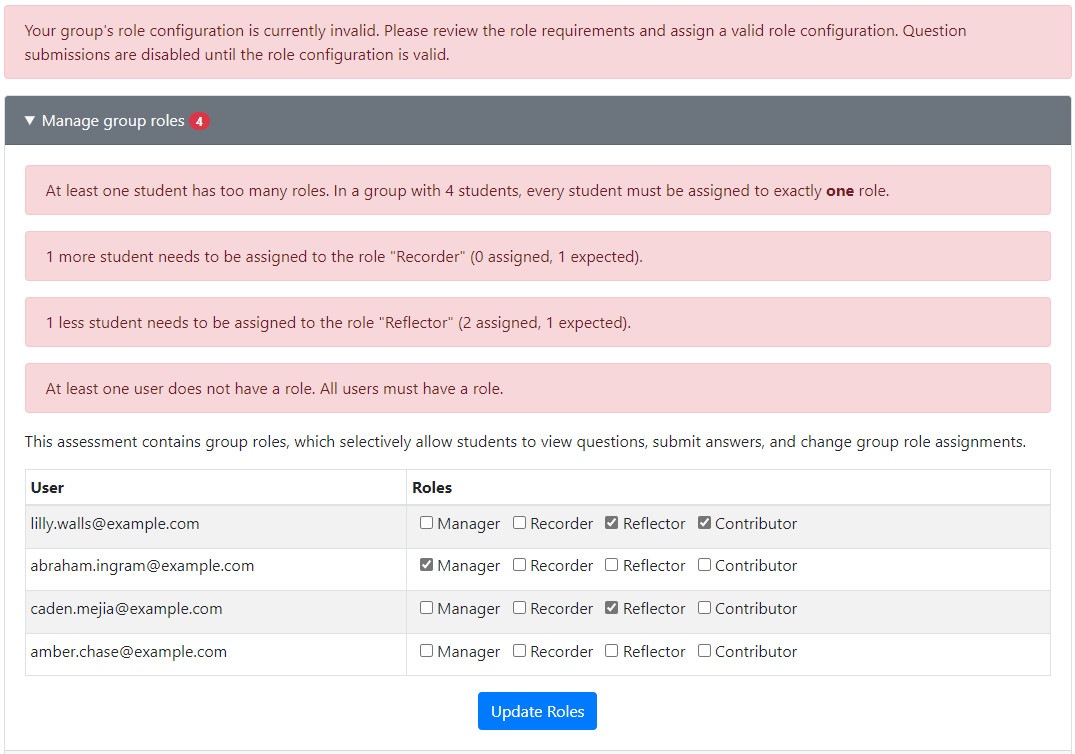The height and width of the screenshot is (754, 1075).
Task: Check Contributor for caden.mejia@example.com
Action: pyautogui.click(x=704, y=608)
